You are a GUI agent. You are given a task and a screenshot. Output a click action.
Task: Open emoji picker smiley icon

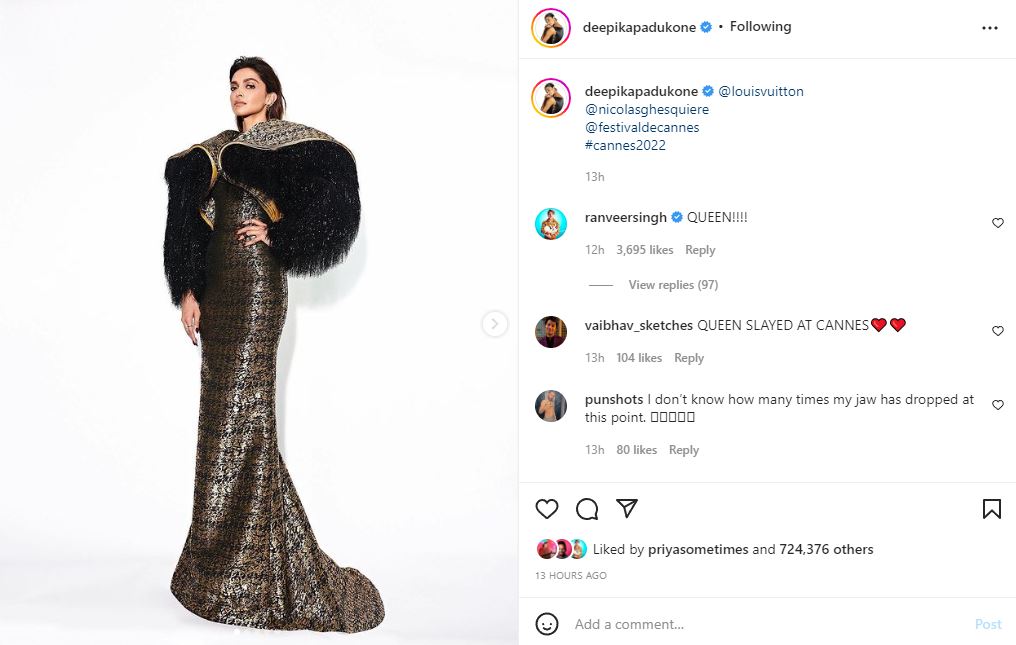click(x=547, y=624)
